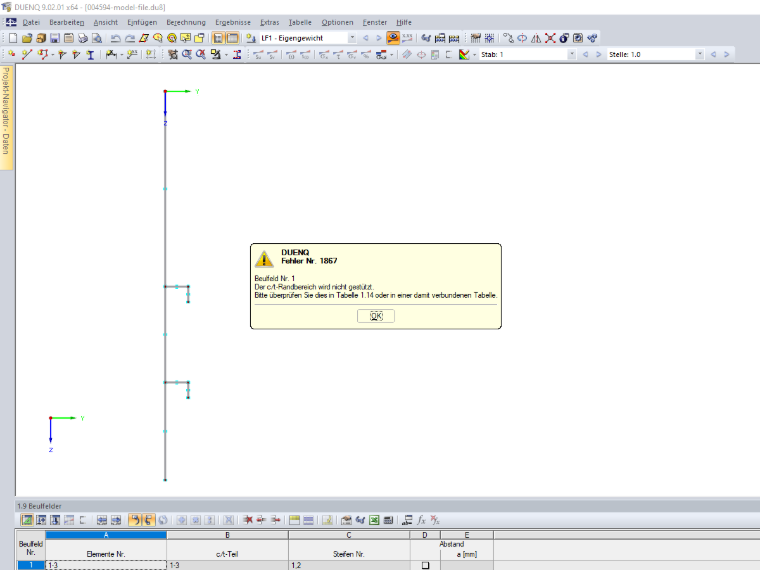Screen dimensions: 760x570
Task: Open the Ansicht menu
Action: tap(106, 22)
